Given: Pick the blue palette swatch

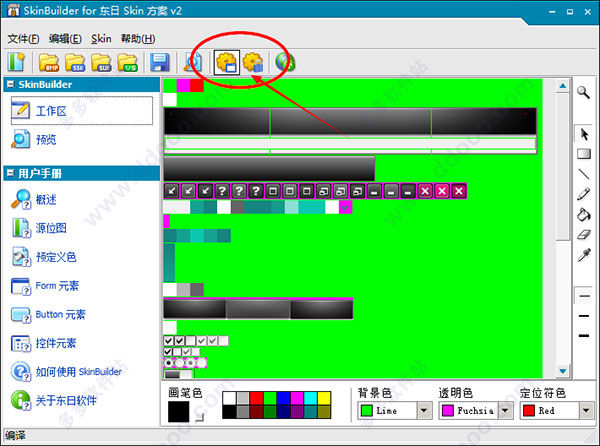Looking at the screenshot, I should (x=283, y=398).
